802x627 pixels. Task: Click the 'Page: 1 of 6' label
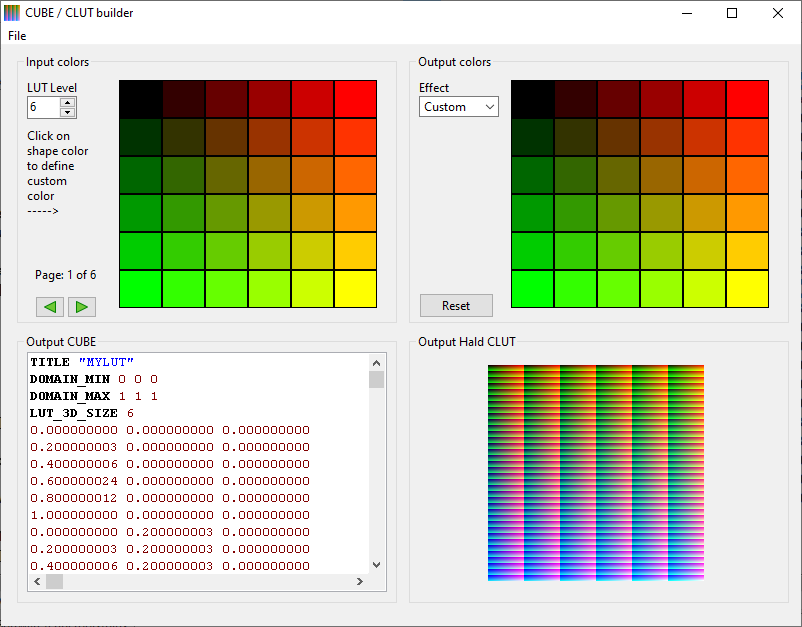coord(65,275)
